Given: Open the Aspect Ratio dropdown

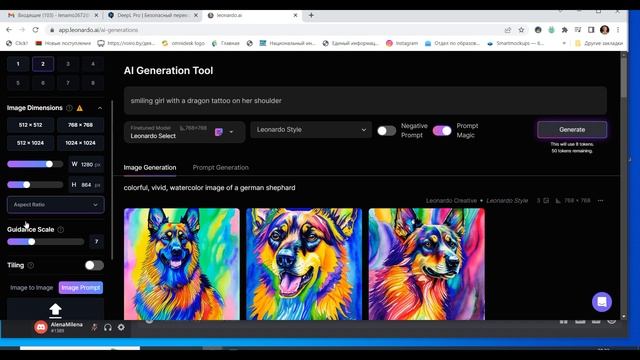Looking at the screenshot, I should (56, 204).
